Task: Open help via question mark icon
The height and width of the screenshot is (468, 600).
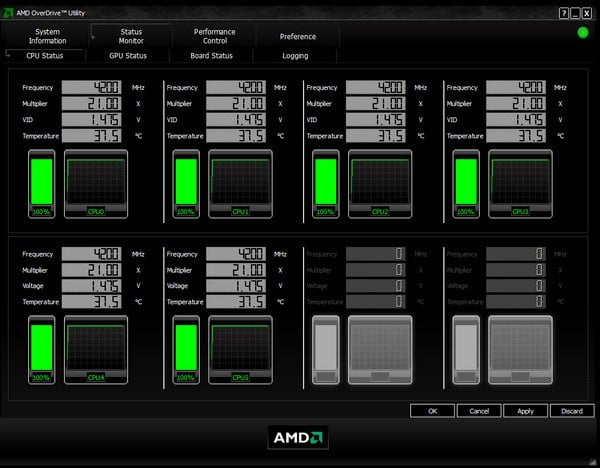Action: point(563,13)
